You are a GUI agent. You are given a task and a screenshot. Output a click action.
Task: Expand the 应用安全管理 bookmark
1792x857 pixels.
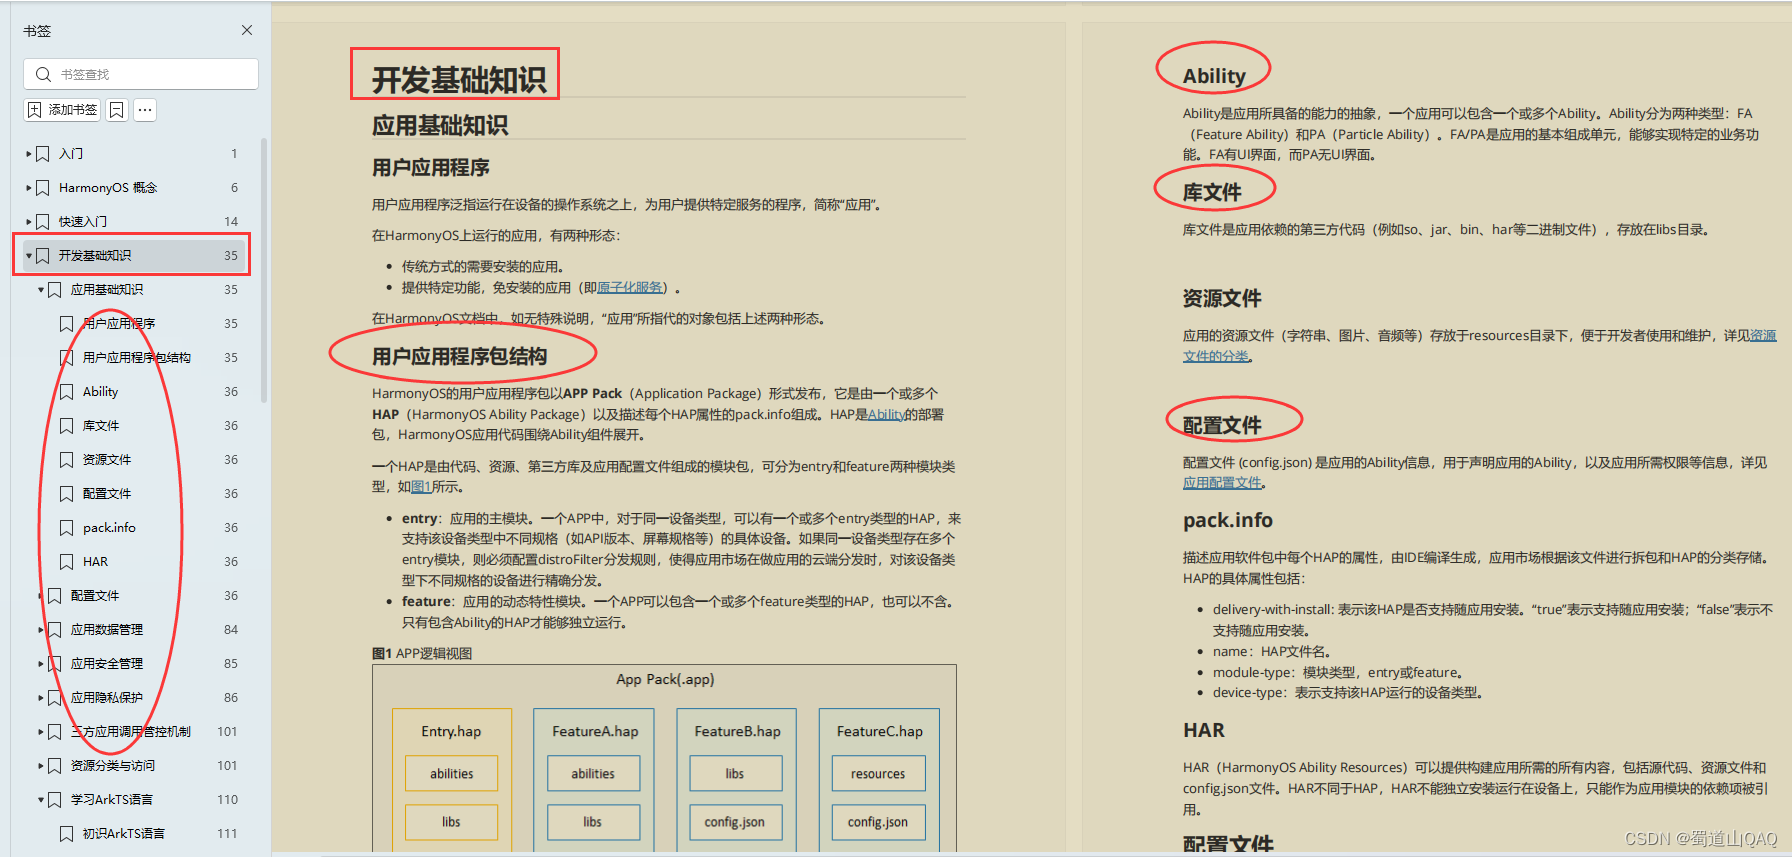pyautogui.click(x=41, y=664)
